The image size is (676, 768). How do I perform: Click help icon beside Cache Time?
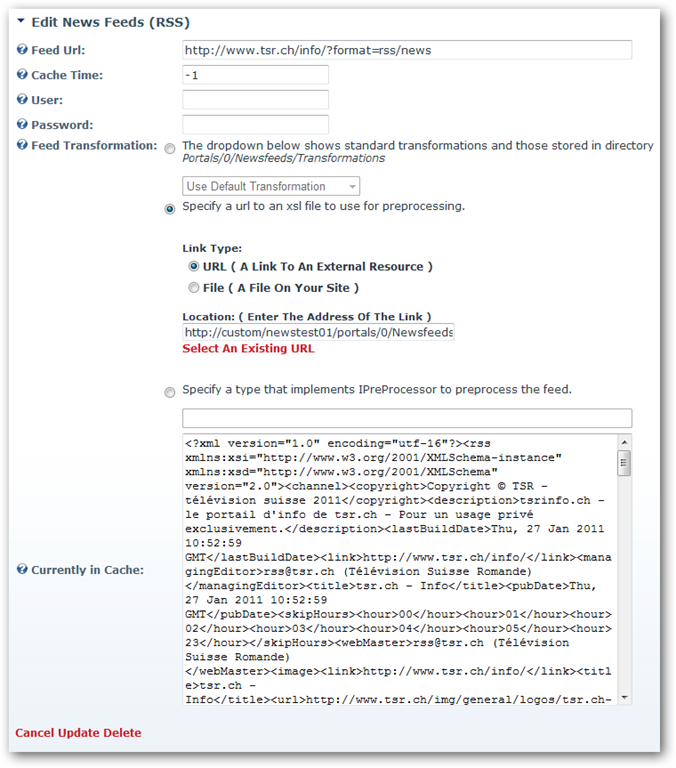[x=22, y=74]
